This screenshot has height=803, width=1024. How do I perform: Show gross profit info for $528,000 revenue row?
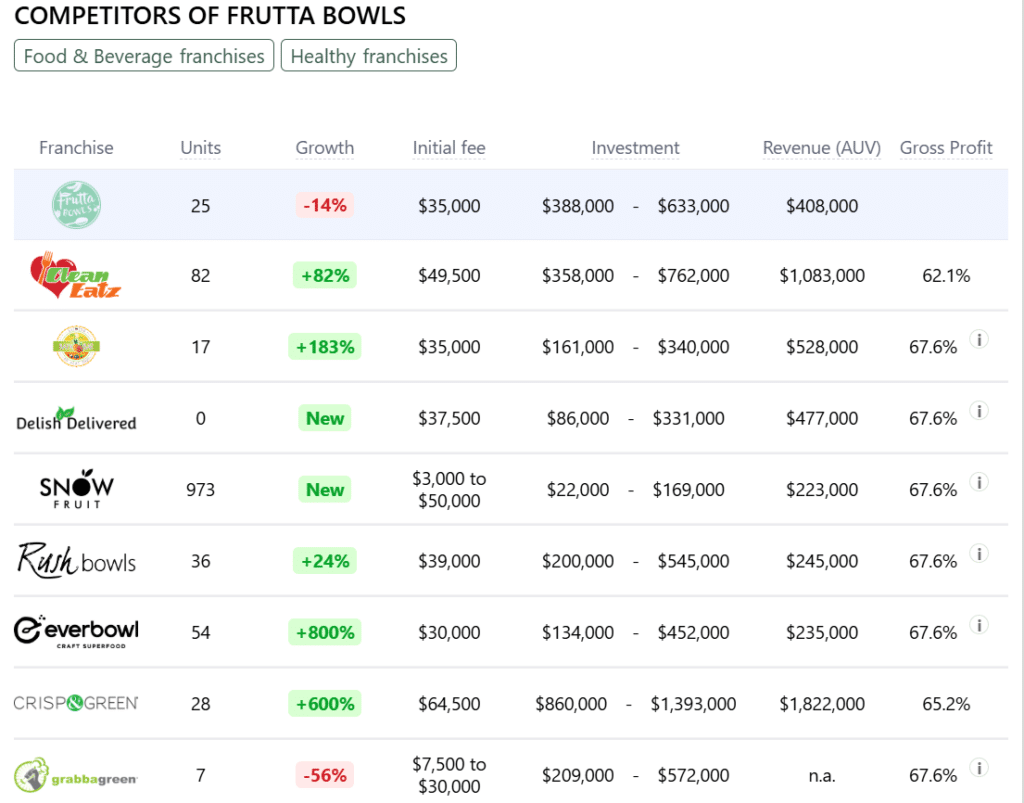979,339
